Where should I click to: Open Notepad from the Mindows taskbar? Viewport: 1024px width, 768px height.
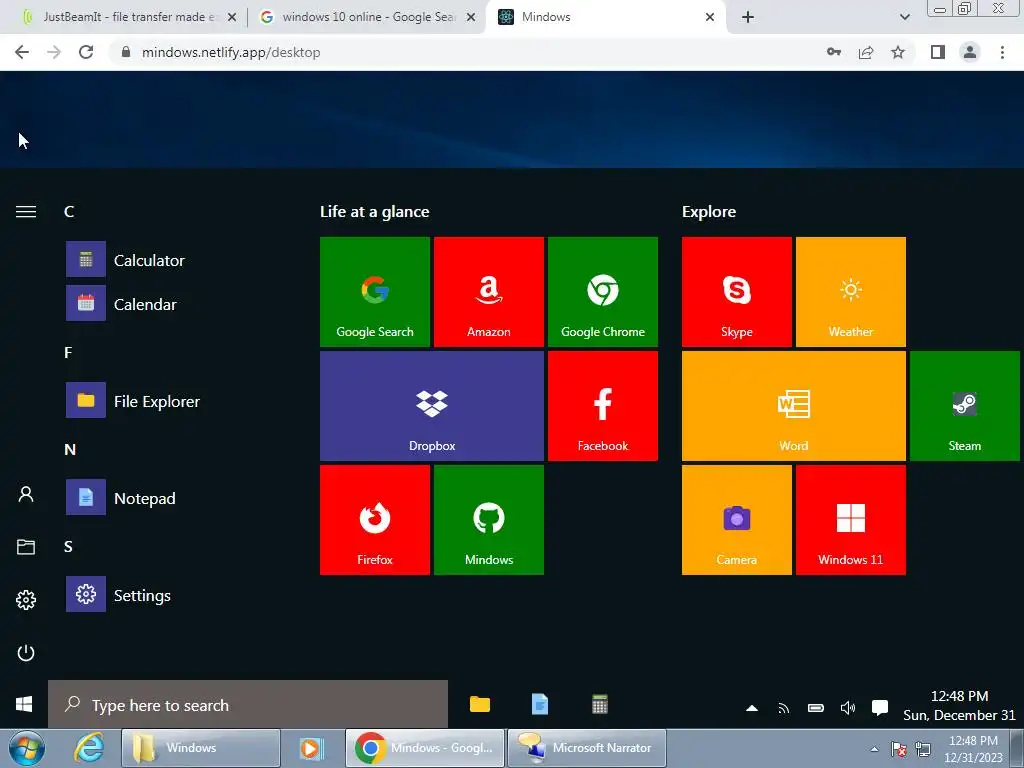[539, 705]
